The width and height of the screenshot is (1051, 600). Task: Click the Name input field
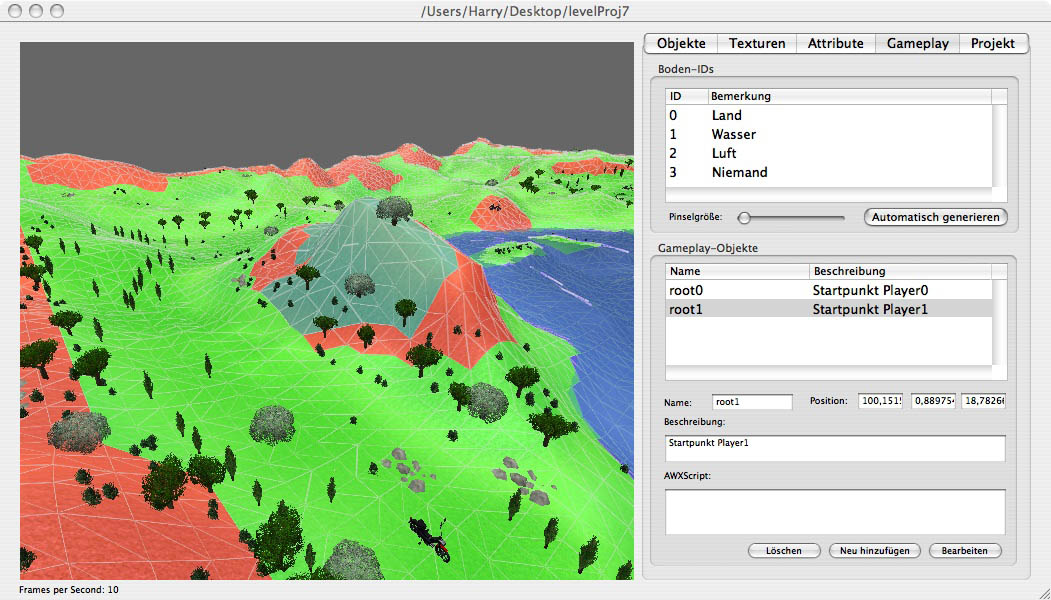(x=752, y=401)
